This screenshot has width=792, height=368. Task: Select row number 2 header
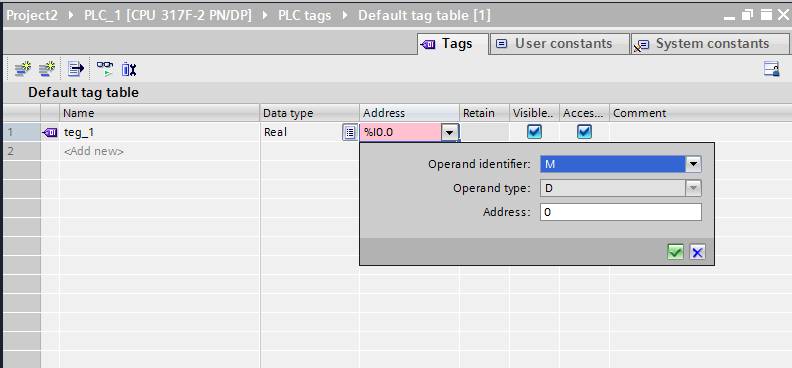click(x=21, y=151)
